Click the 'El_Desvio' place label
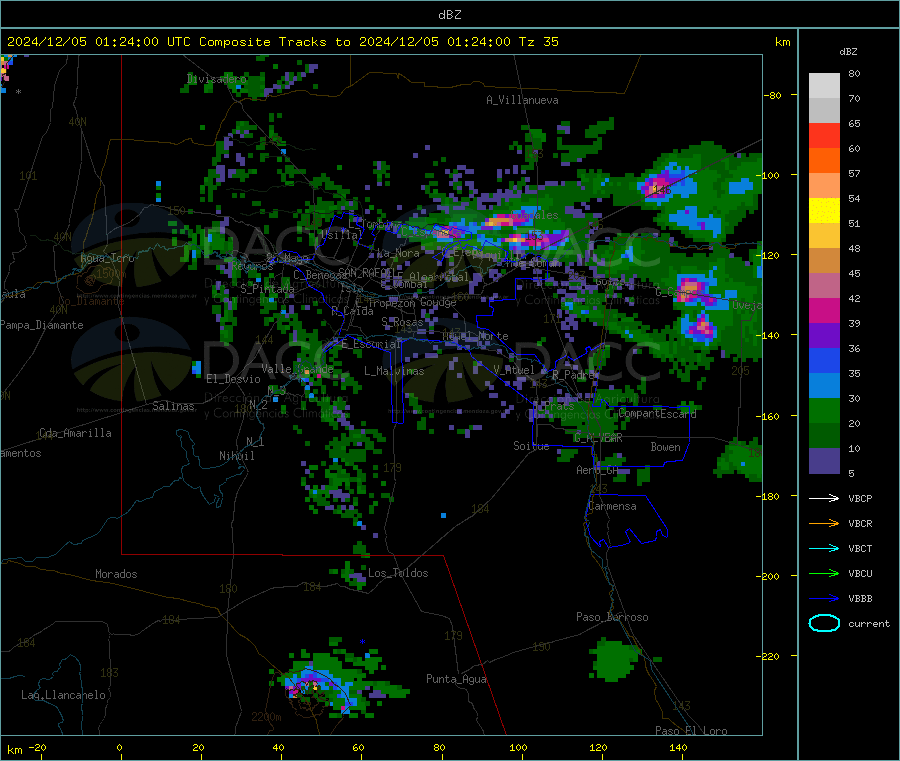 click(233, 379)
